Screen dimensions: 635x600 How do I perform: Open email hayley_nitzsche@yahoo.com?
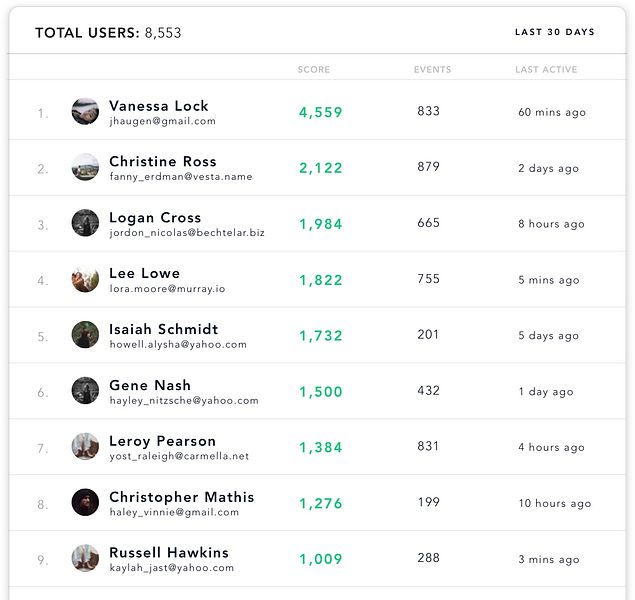(x=184, y=401)
